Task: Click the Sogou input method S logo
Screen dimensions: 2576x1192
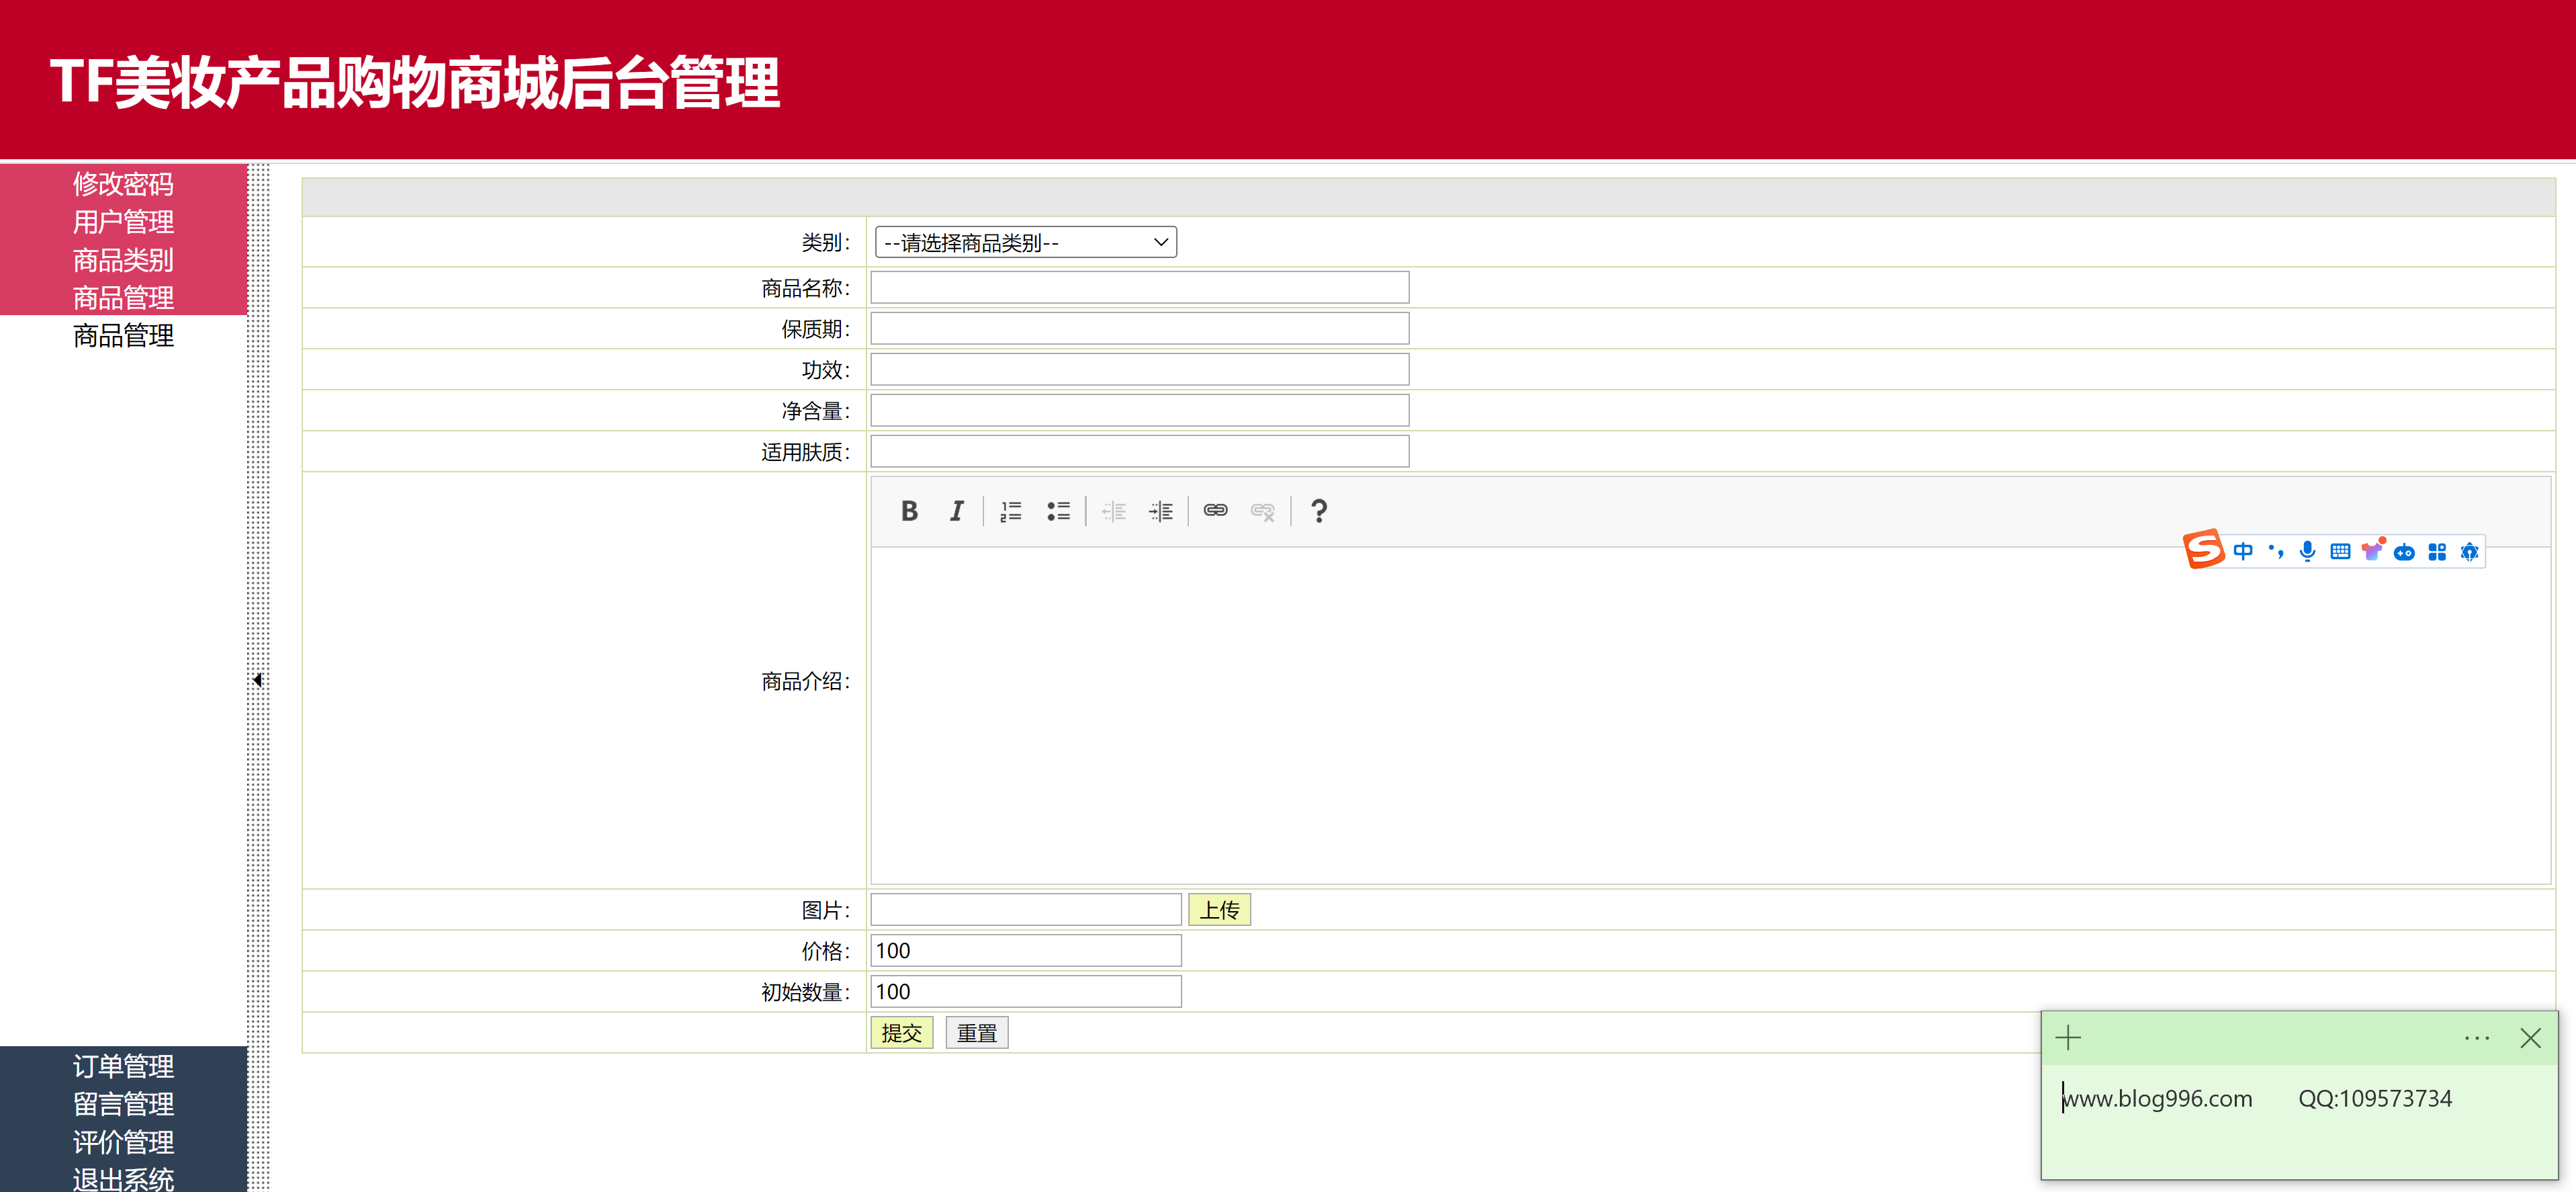Action: click(2203, 549)
